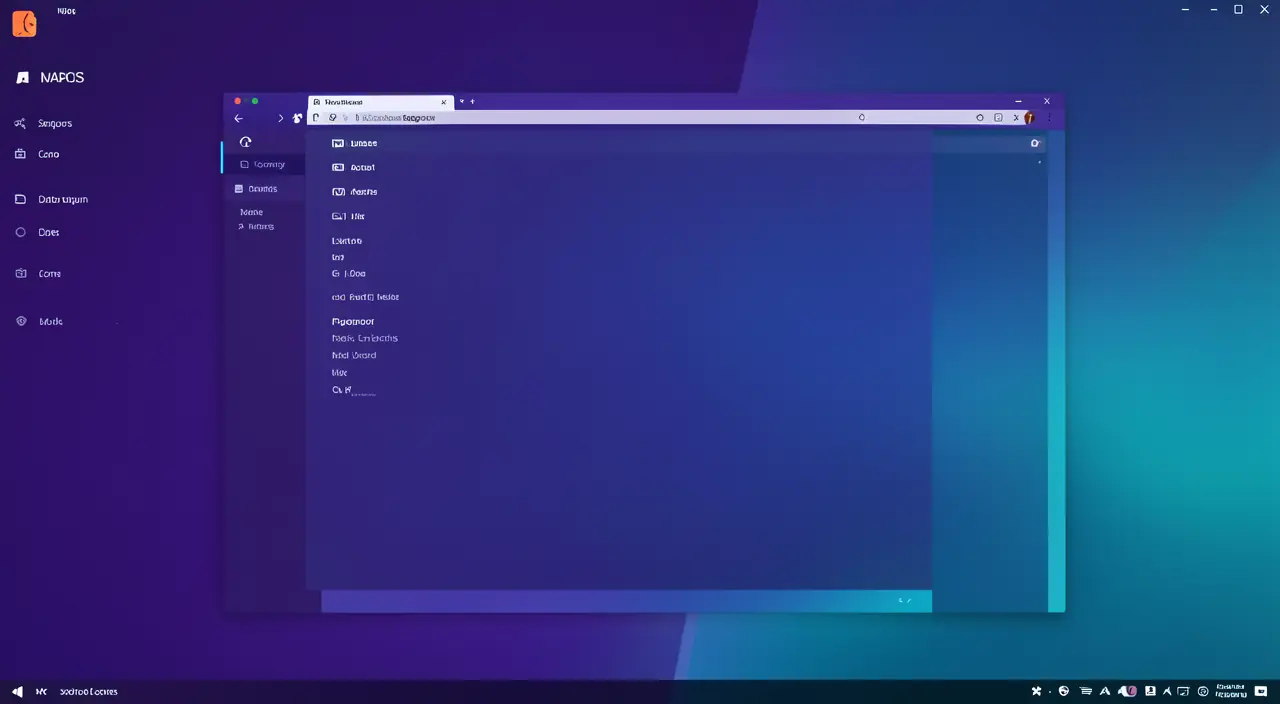
Task: Close the active browser tab
Action: coord(444,102)
